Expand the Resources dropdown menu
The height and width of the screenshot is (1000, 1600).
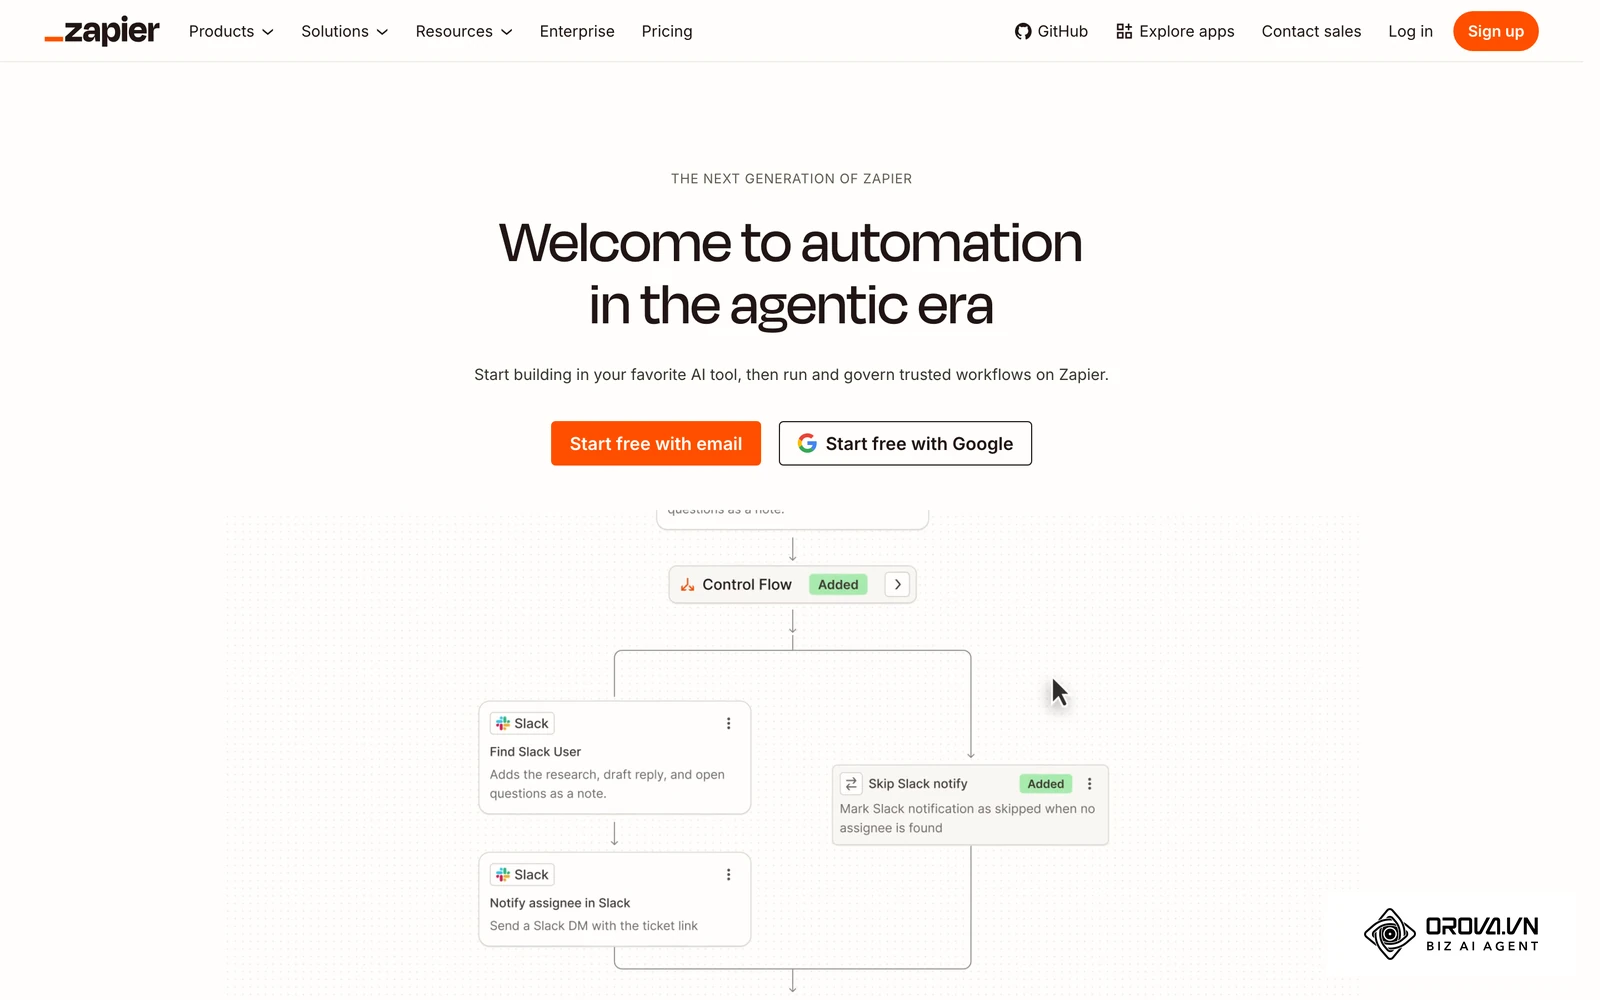pyautogui.click(x=464, y=31)
